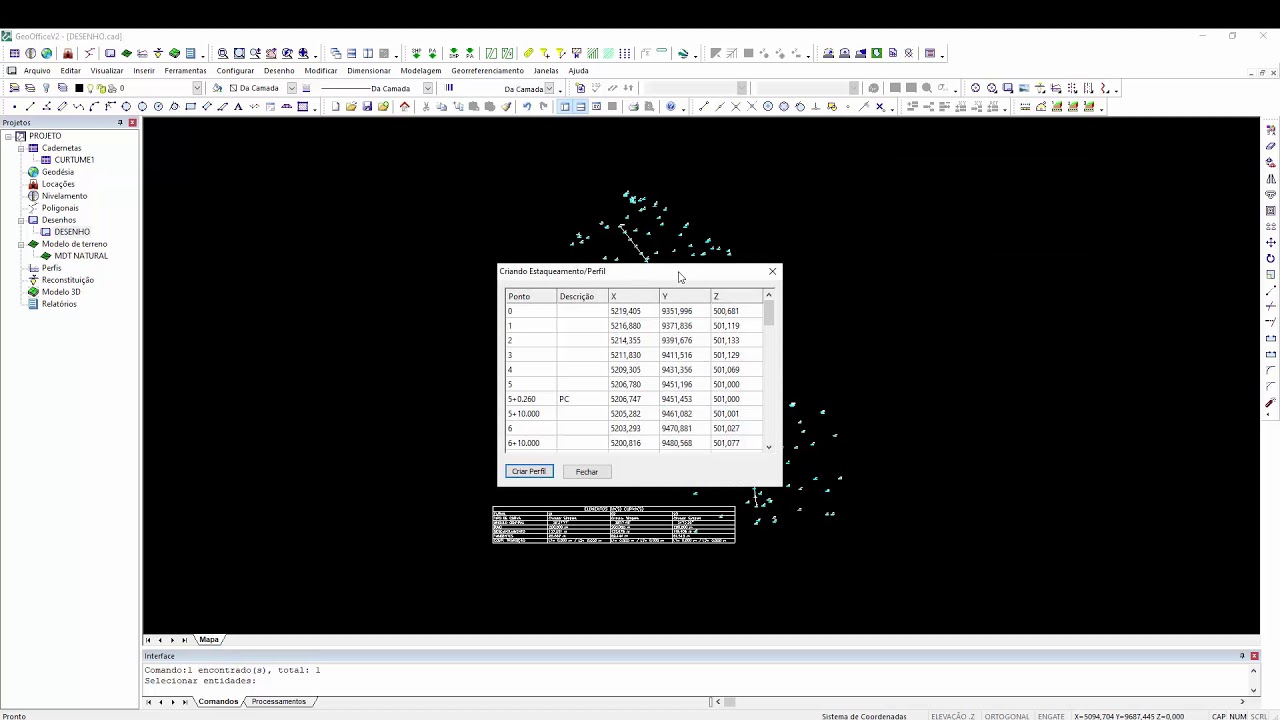The height and width of the screenshot is (720, 1280).
Task: Select MDT NATURAL tree item
Action: pos(81,256)
